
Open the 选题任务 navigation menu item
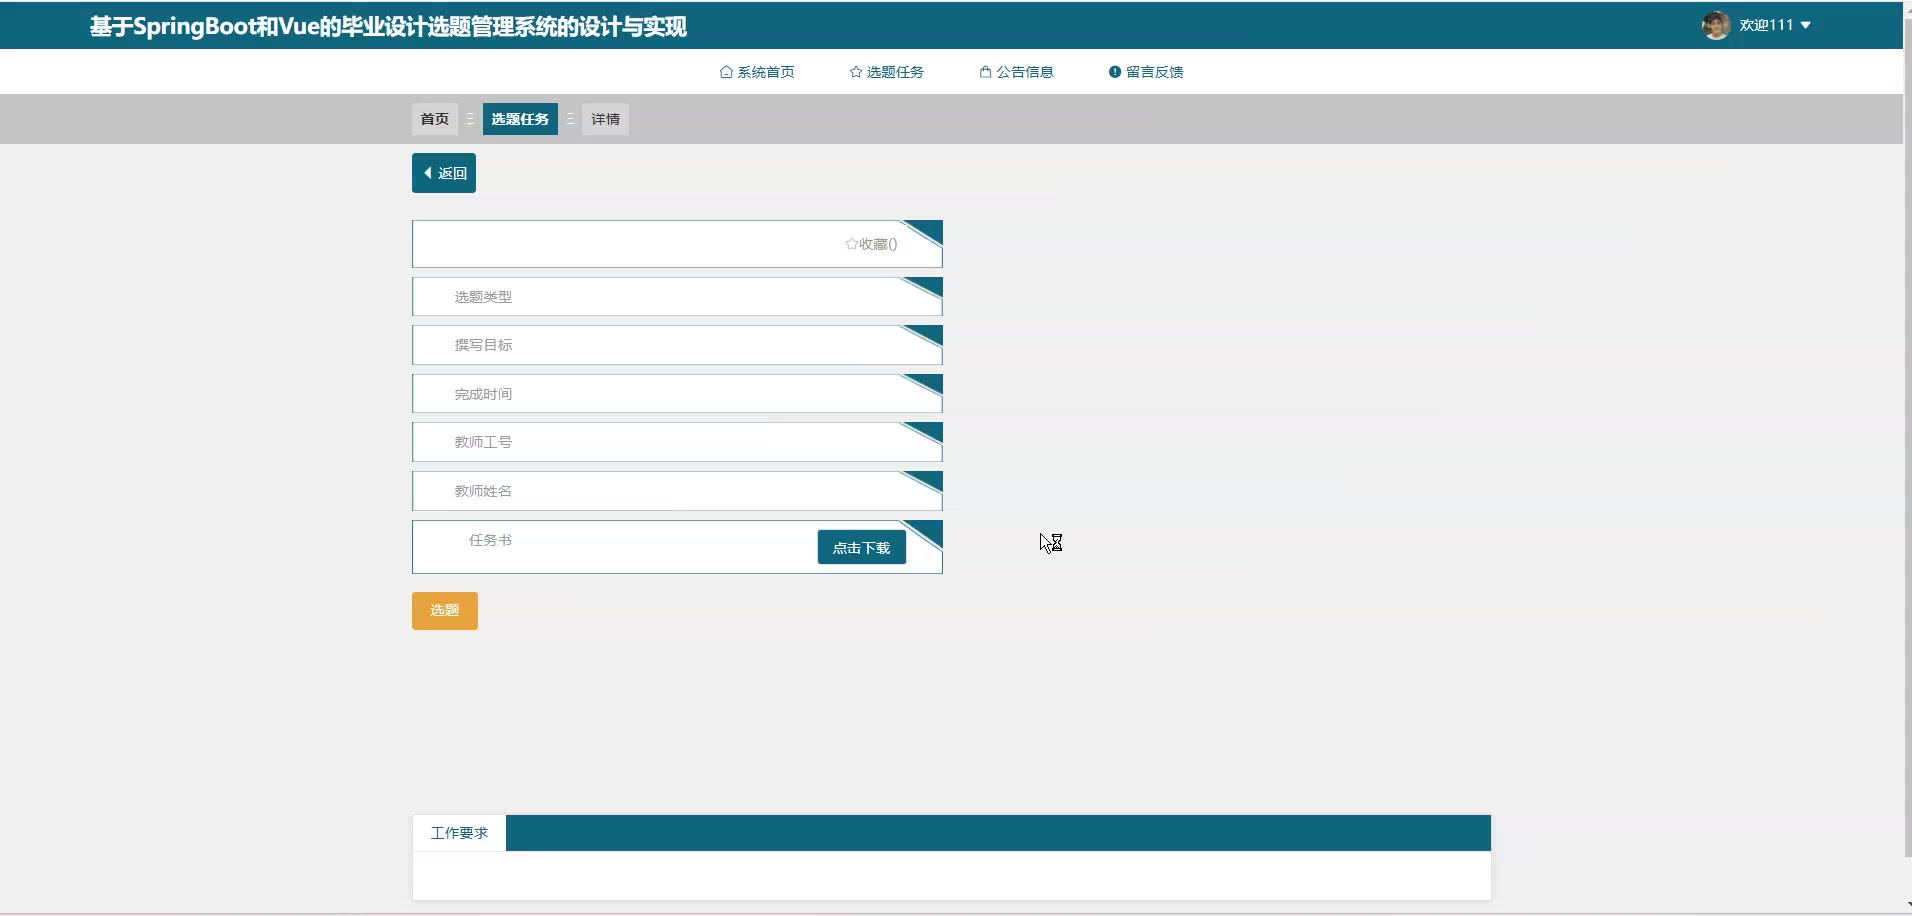[887, 72]
